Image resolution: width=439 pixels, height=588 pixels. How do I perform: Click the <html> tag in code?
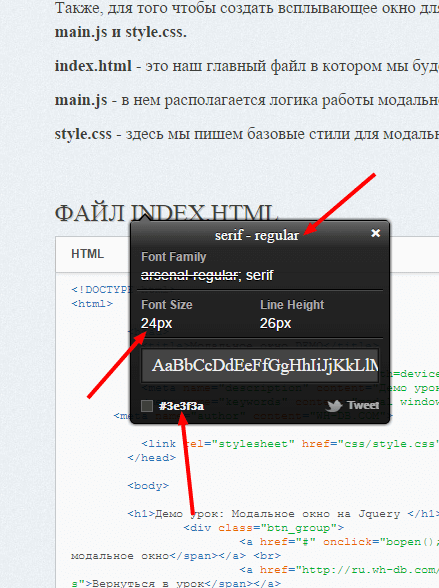pos(92,304)
